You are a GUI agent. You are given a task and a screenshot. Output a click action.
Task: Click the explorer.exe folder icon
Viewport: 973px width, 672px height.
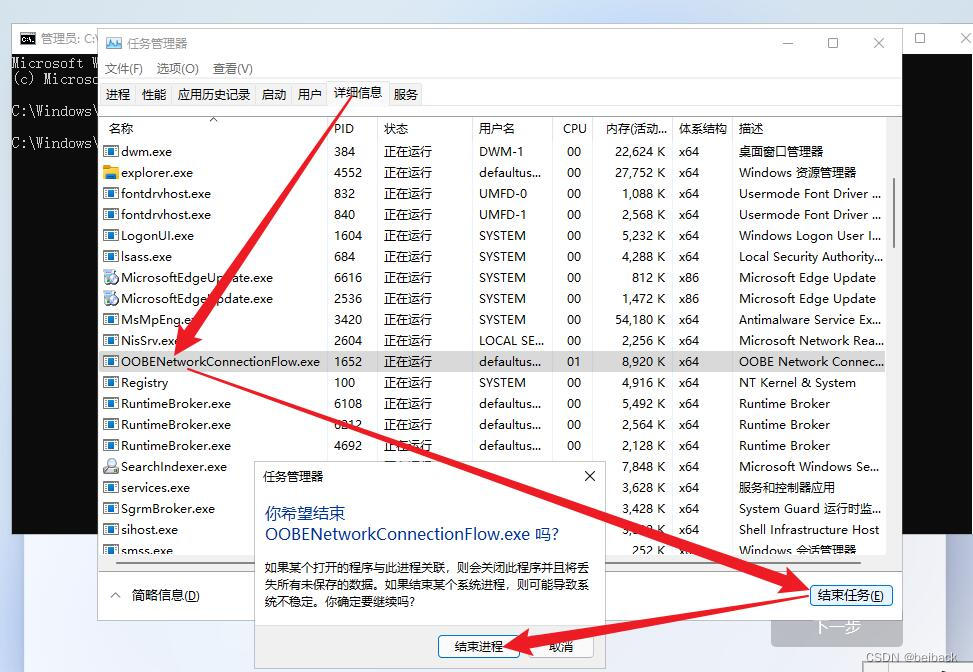pos(110,172)
